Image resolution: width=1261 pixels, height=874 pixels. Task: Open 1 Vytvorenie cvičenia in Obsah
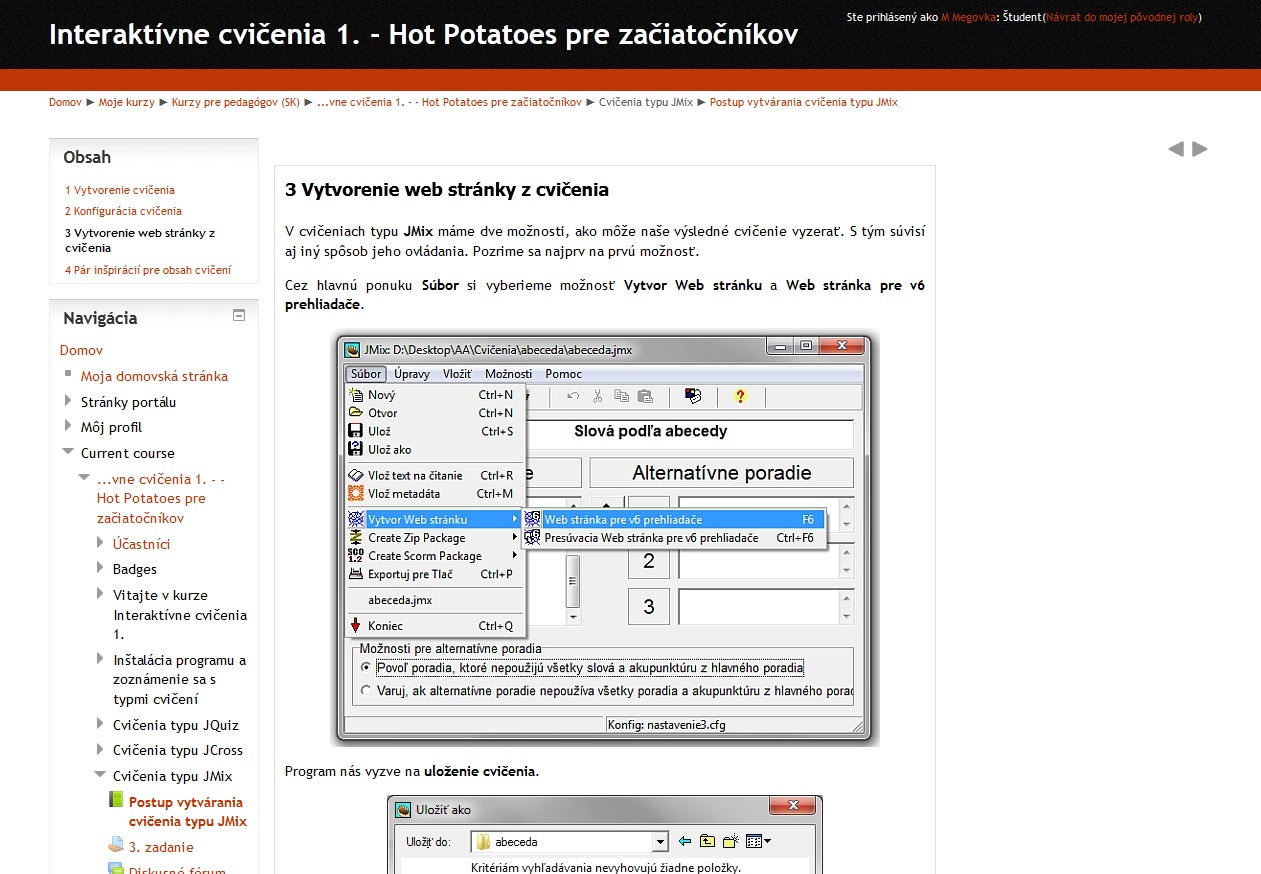coord(120,190)
